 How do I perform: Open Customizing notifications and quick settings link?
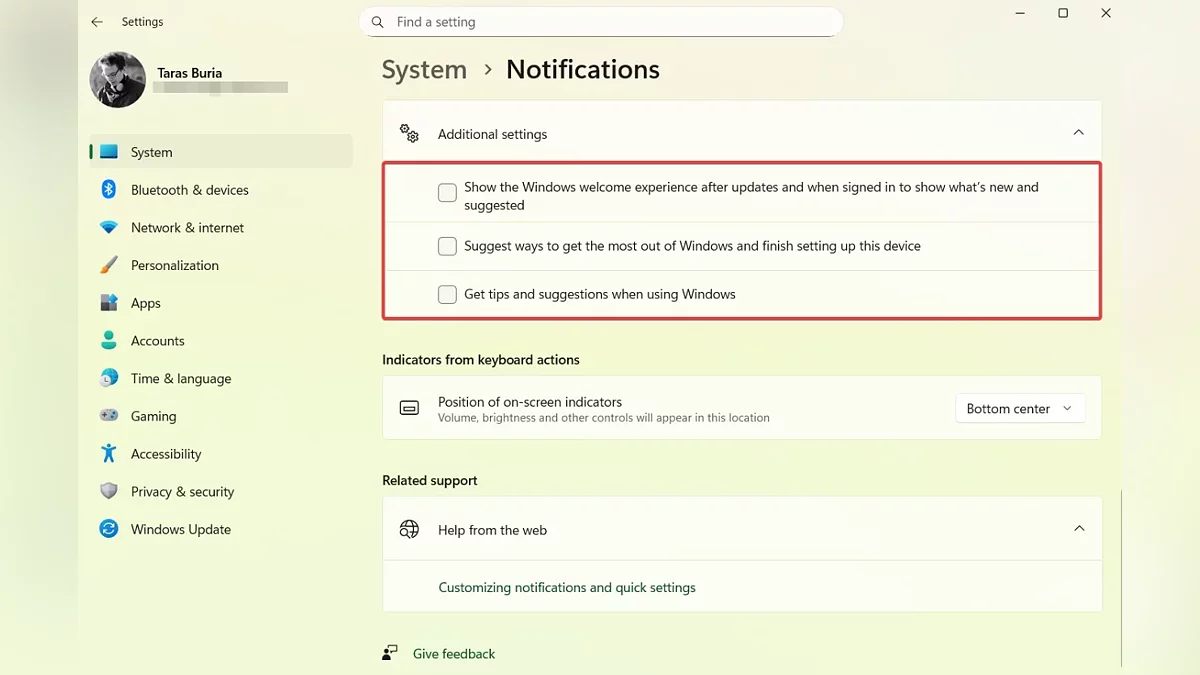tap(567, 588)
